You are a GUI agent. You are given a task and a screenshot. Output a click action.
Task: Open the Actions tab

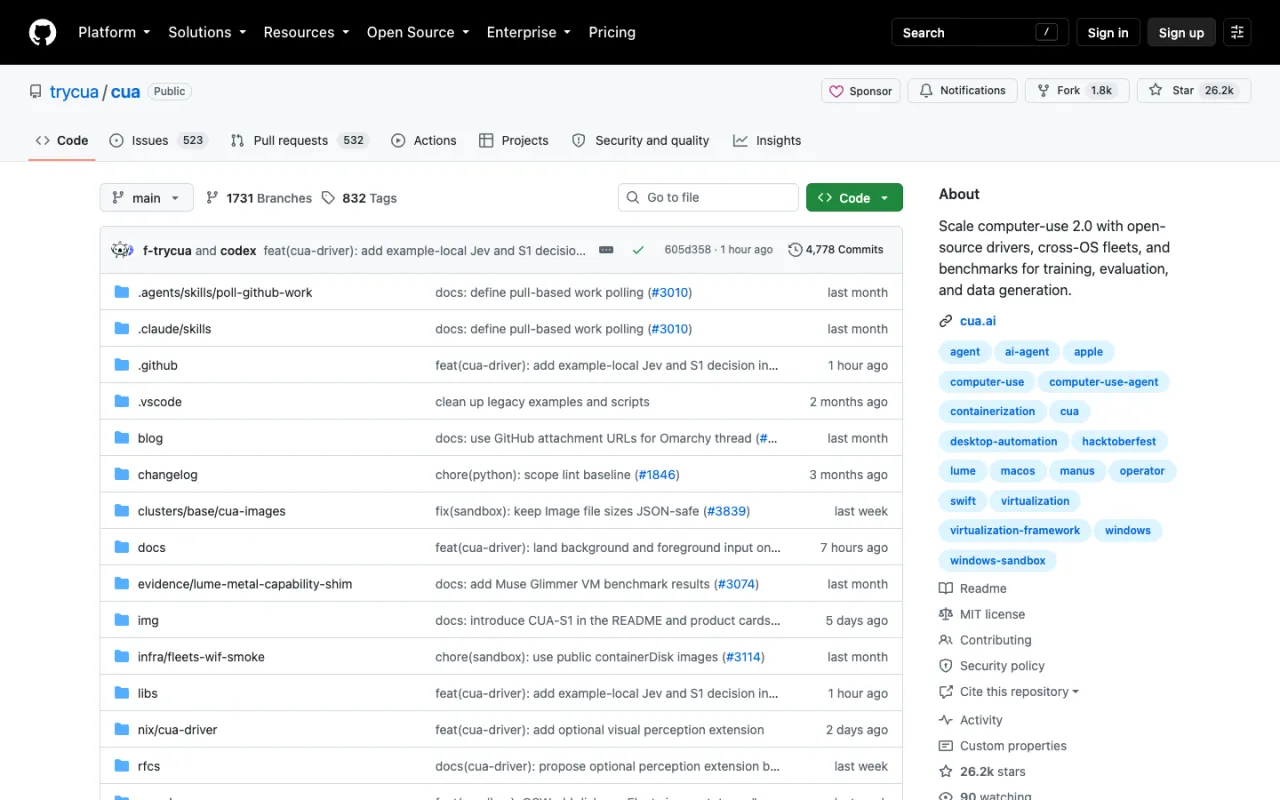424,140
